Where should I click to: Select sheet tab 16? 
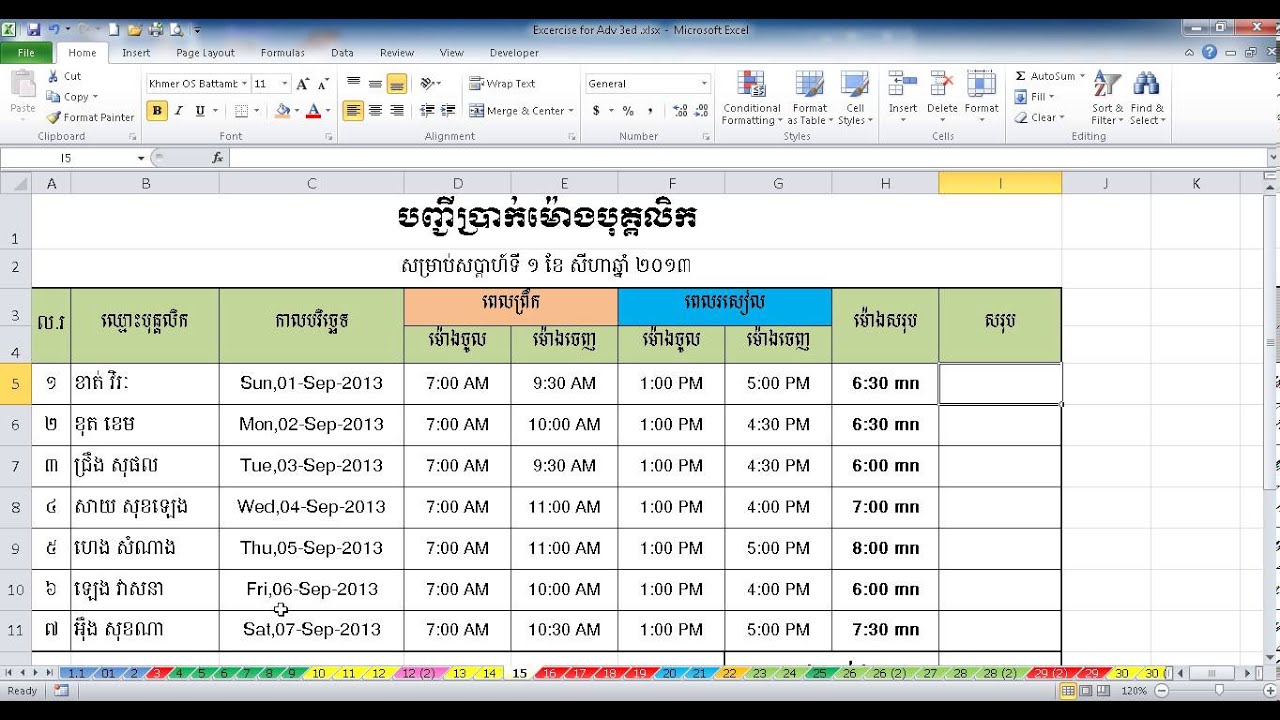550,674
